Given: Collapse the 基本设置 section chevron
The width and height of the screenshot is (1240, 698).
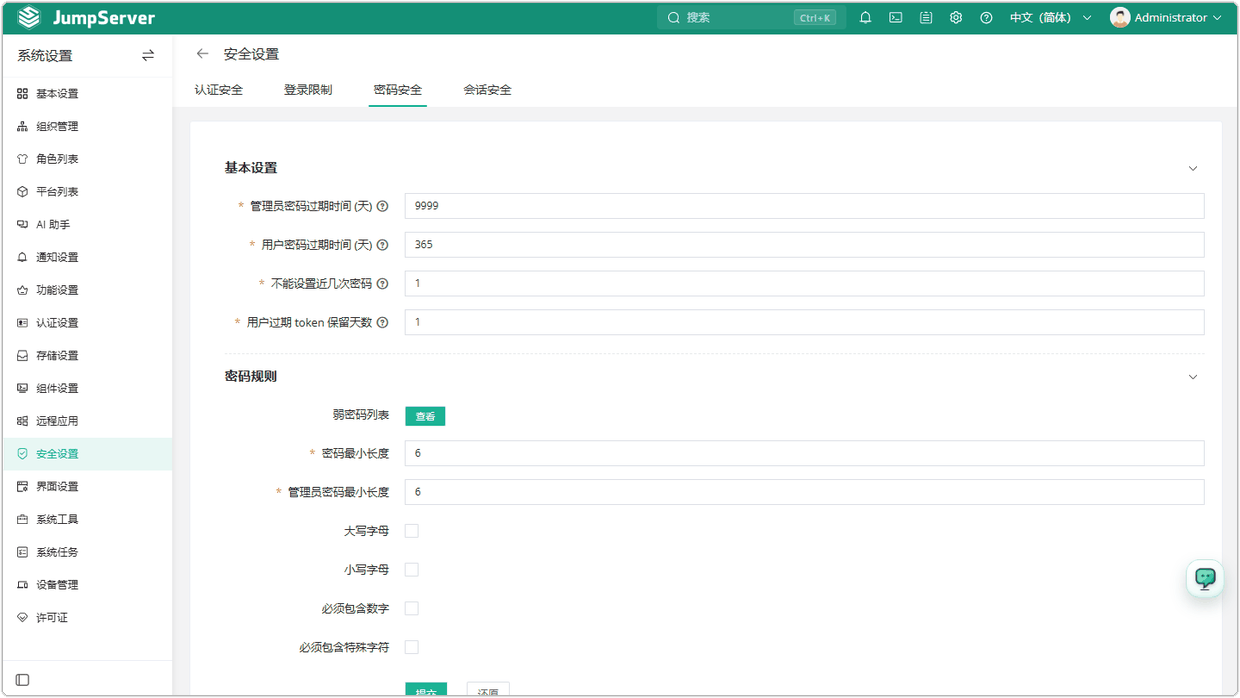Looking at the screenshot, I should [x=1193, y=168].
